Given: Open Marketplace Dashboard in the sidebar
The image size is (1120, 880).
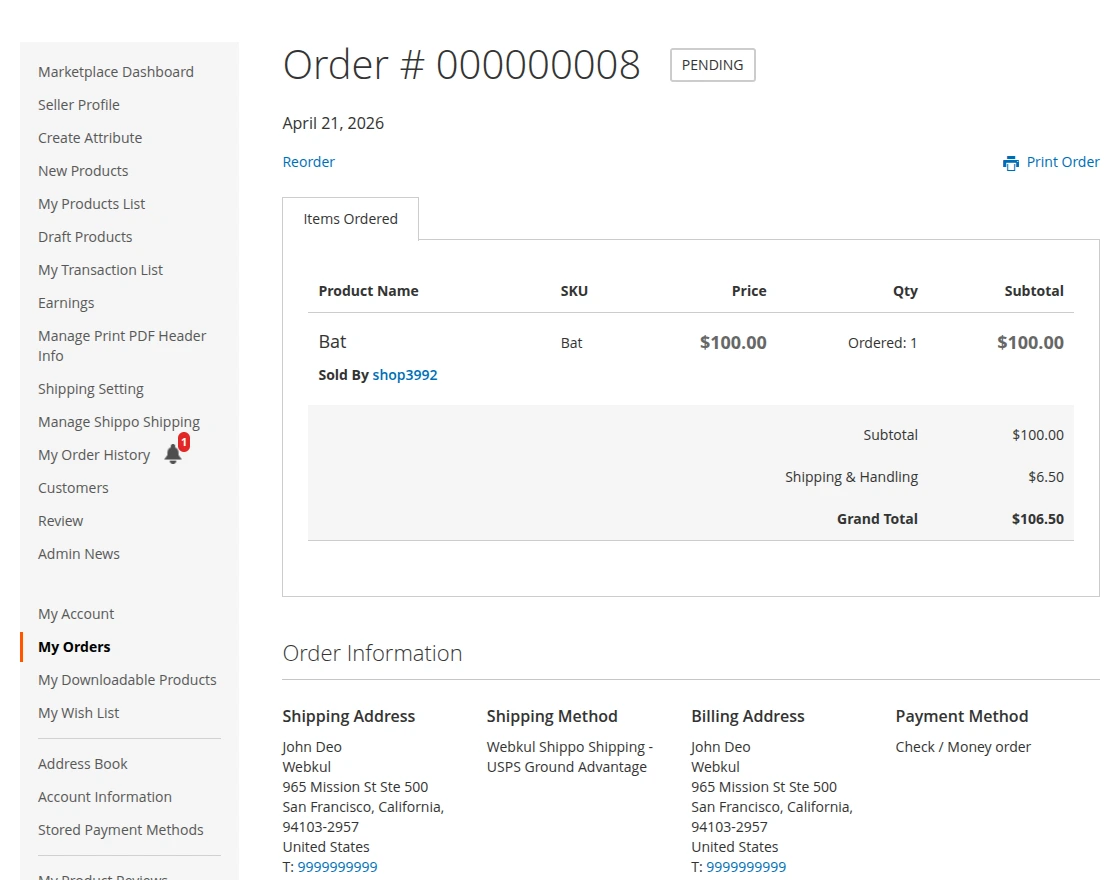Looking at the screenshot, I should [116, 72].
